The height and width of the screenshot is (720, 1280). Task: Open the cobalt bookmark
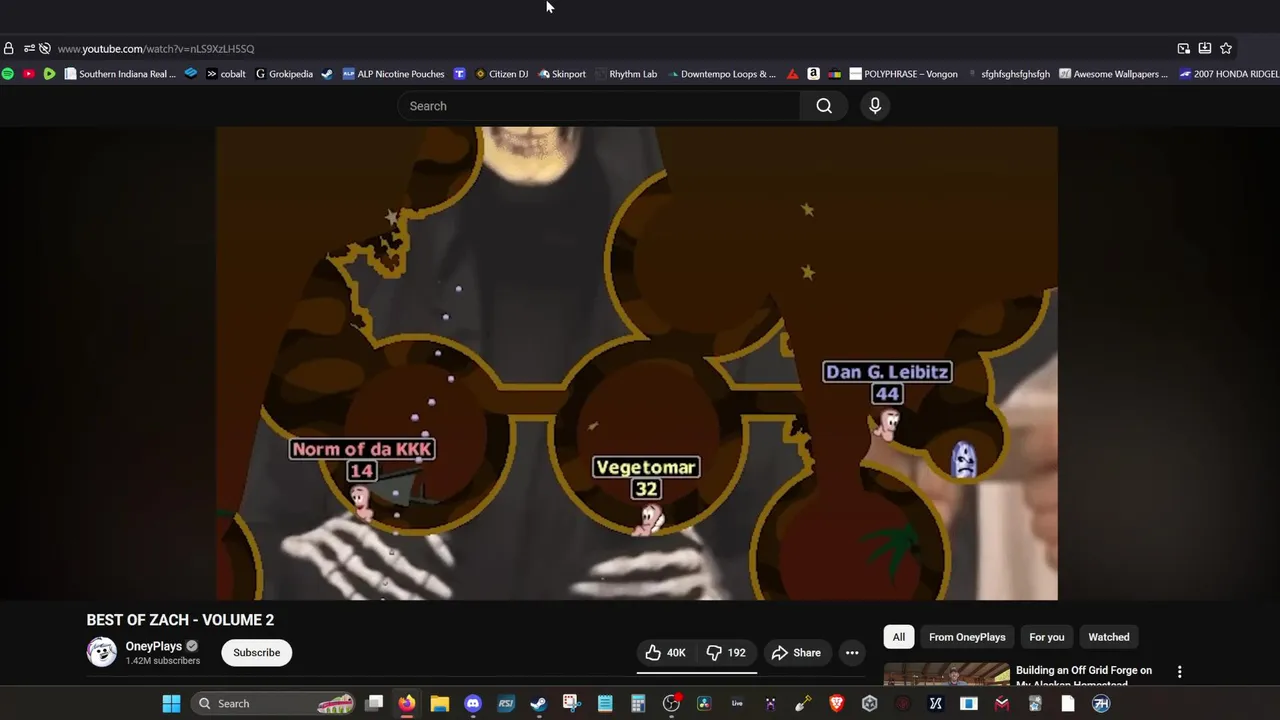coord(226,74)
